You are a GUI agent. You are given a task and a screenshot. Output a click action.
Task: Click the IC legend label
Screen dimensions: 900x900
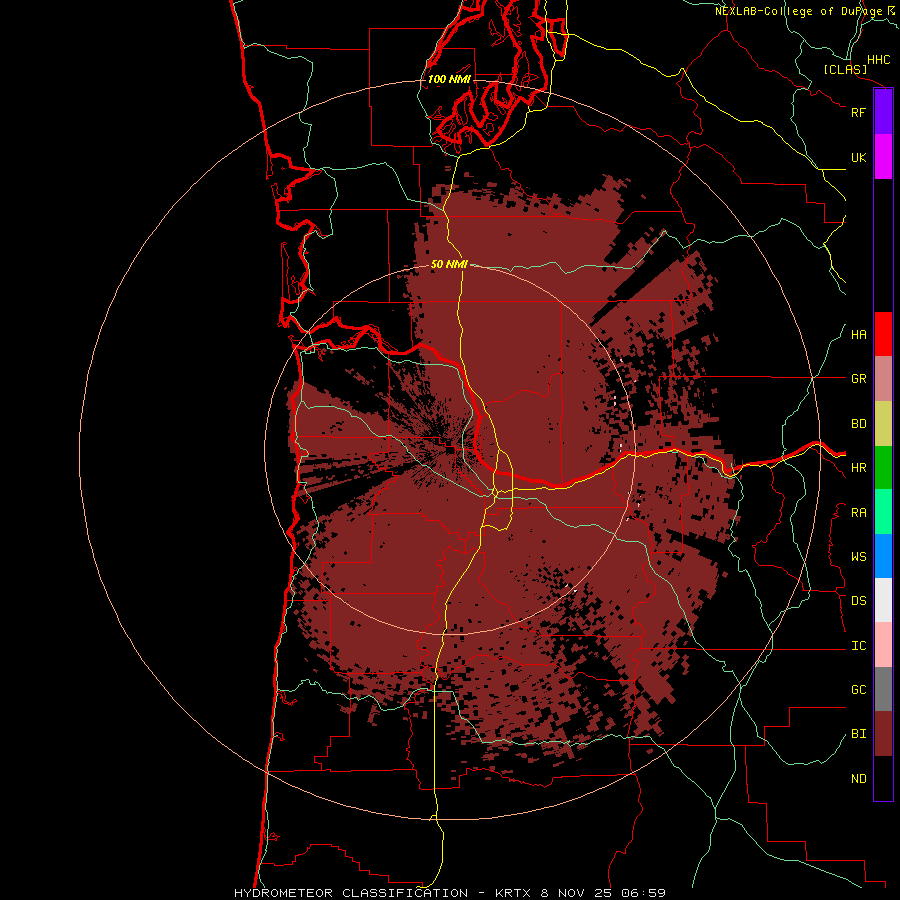pyautogui.click(x=858, y=646)
